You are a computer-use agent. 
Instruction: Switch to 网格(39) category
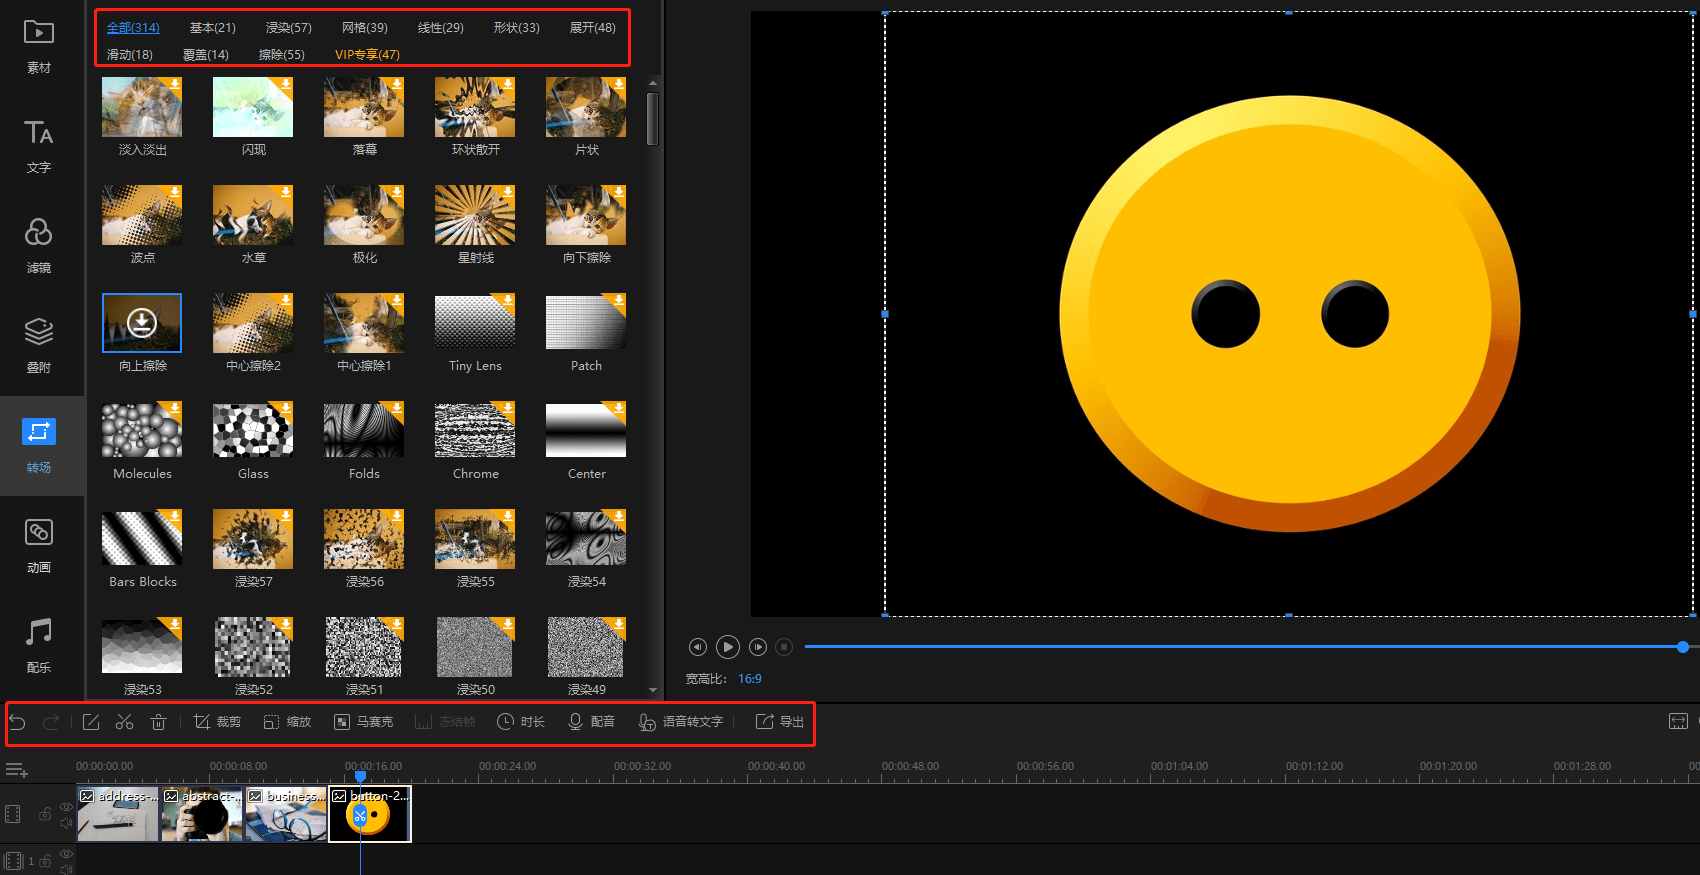pyautogui.click(x=365, y=28)
